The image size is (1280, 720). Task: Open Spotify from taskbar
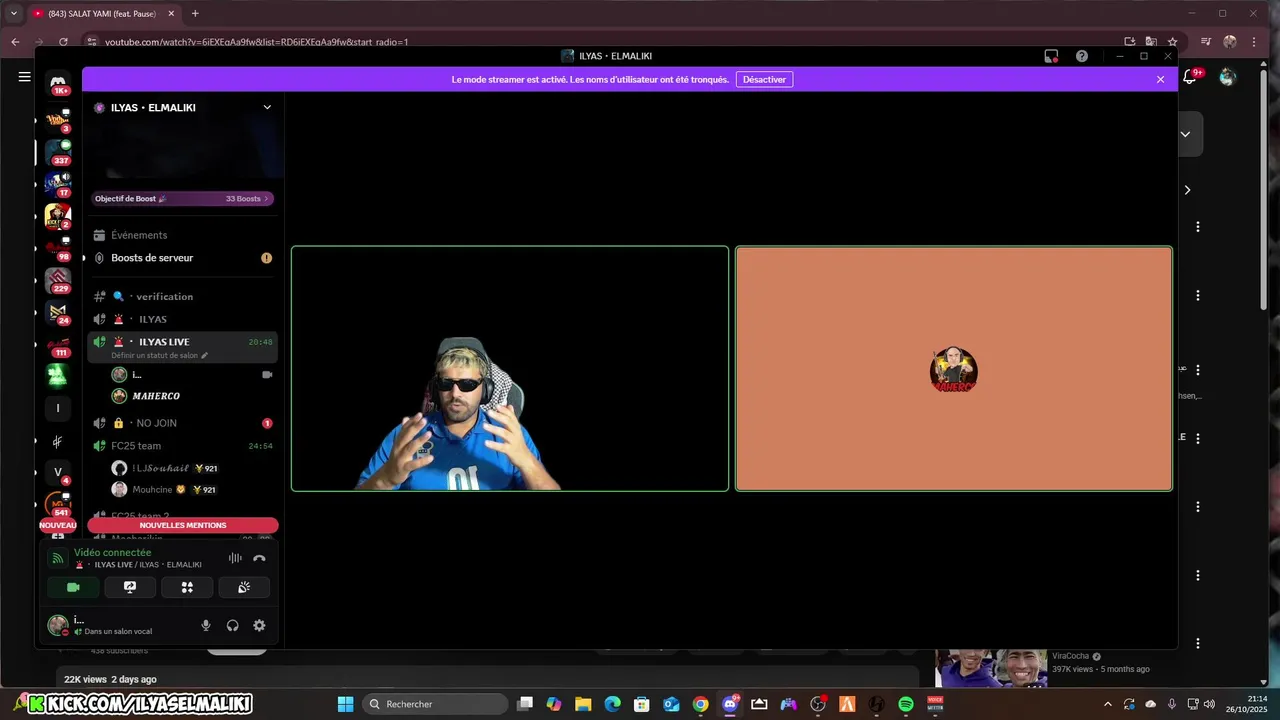906,704
